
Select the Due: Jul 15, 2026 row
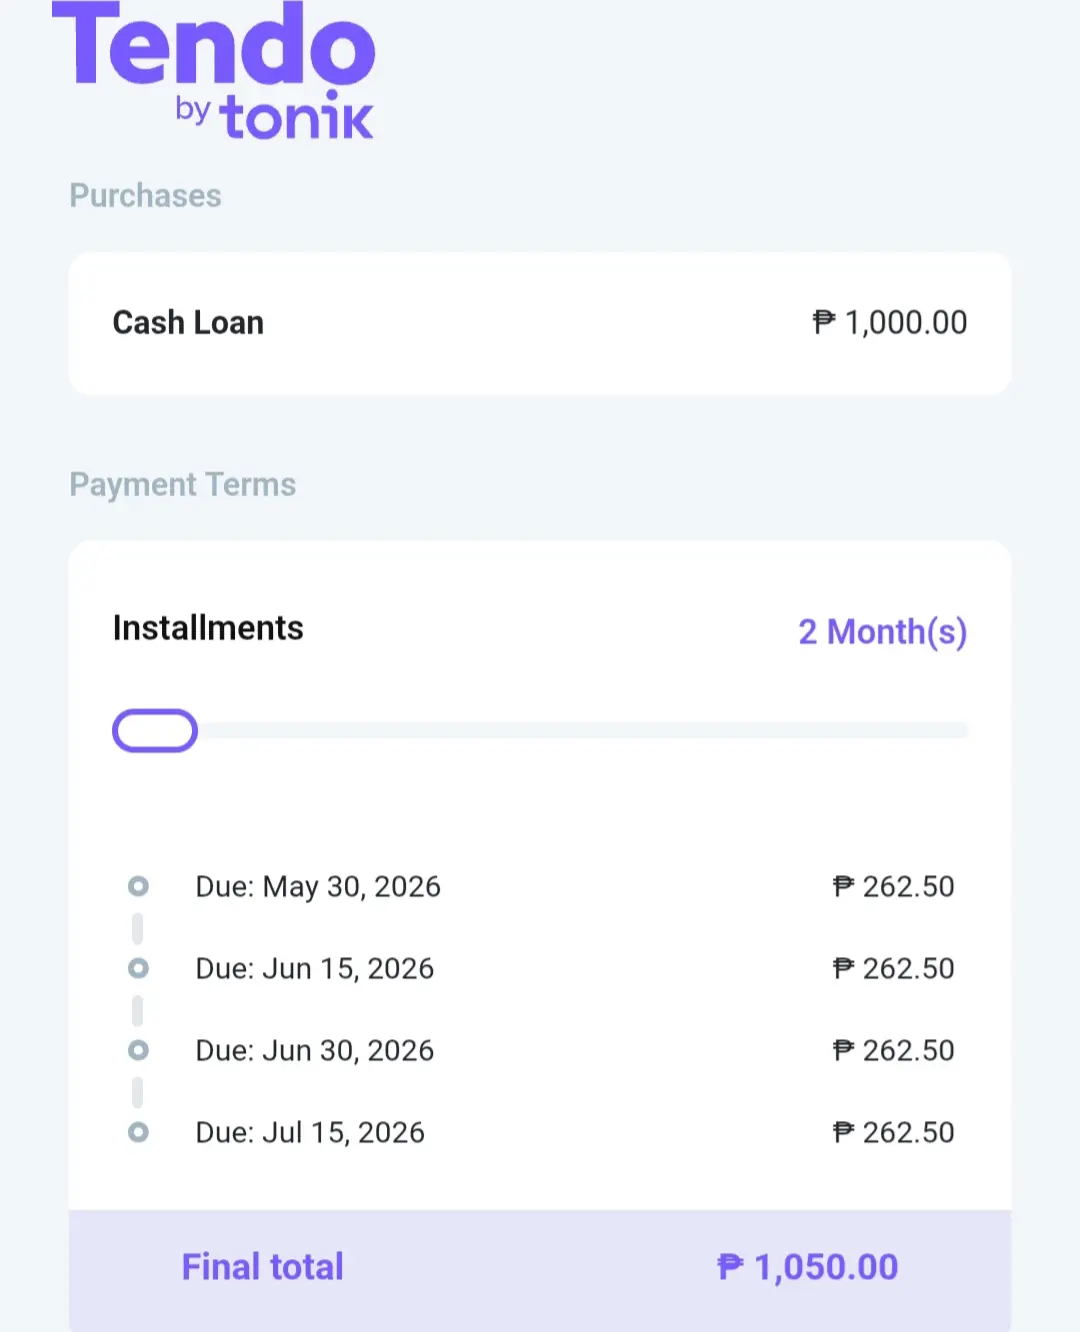540,1132
